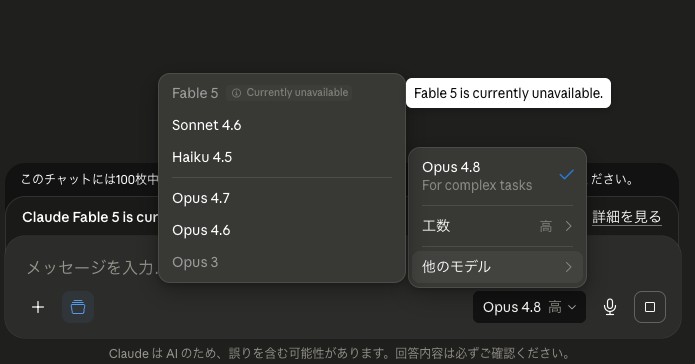Click the Claude Fable 5 is cur... banner text
Image resolution: width=695 pixels, height=364 pixels.
(x=90, y=217)
